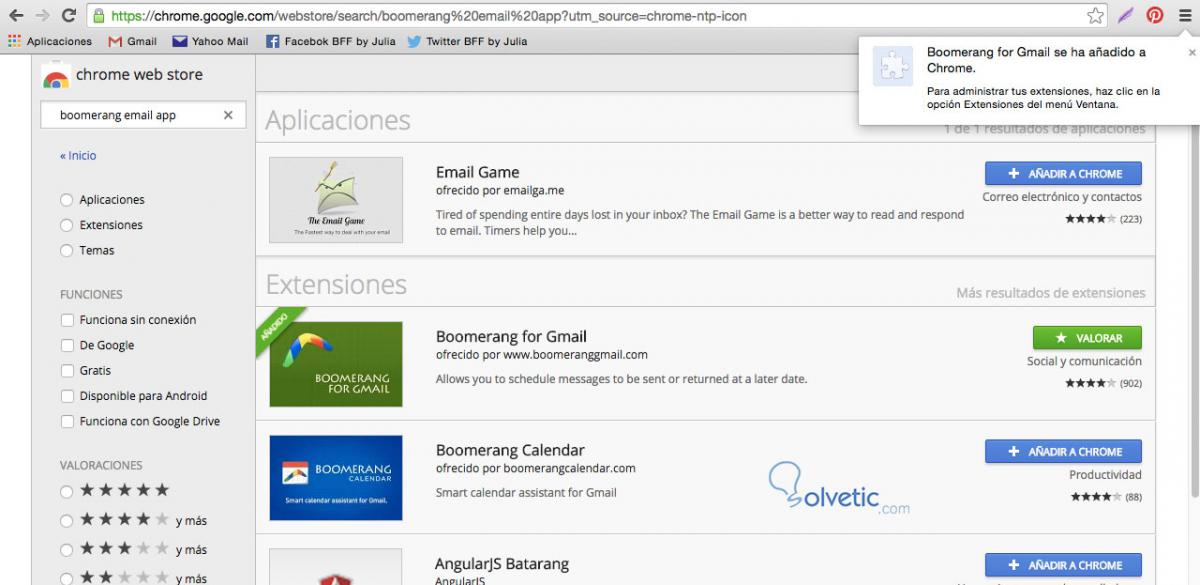Check the Funciona sin conexión box

coord(67,320)
